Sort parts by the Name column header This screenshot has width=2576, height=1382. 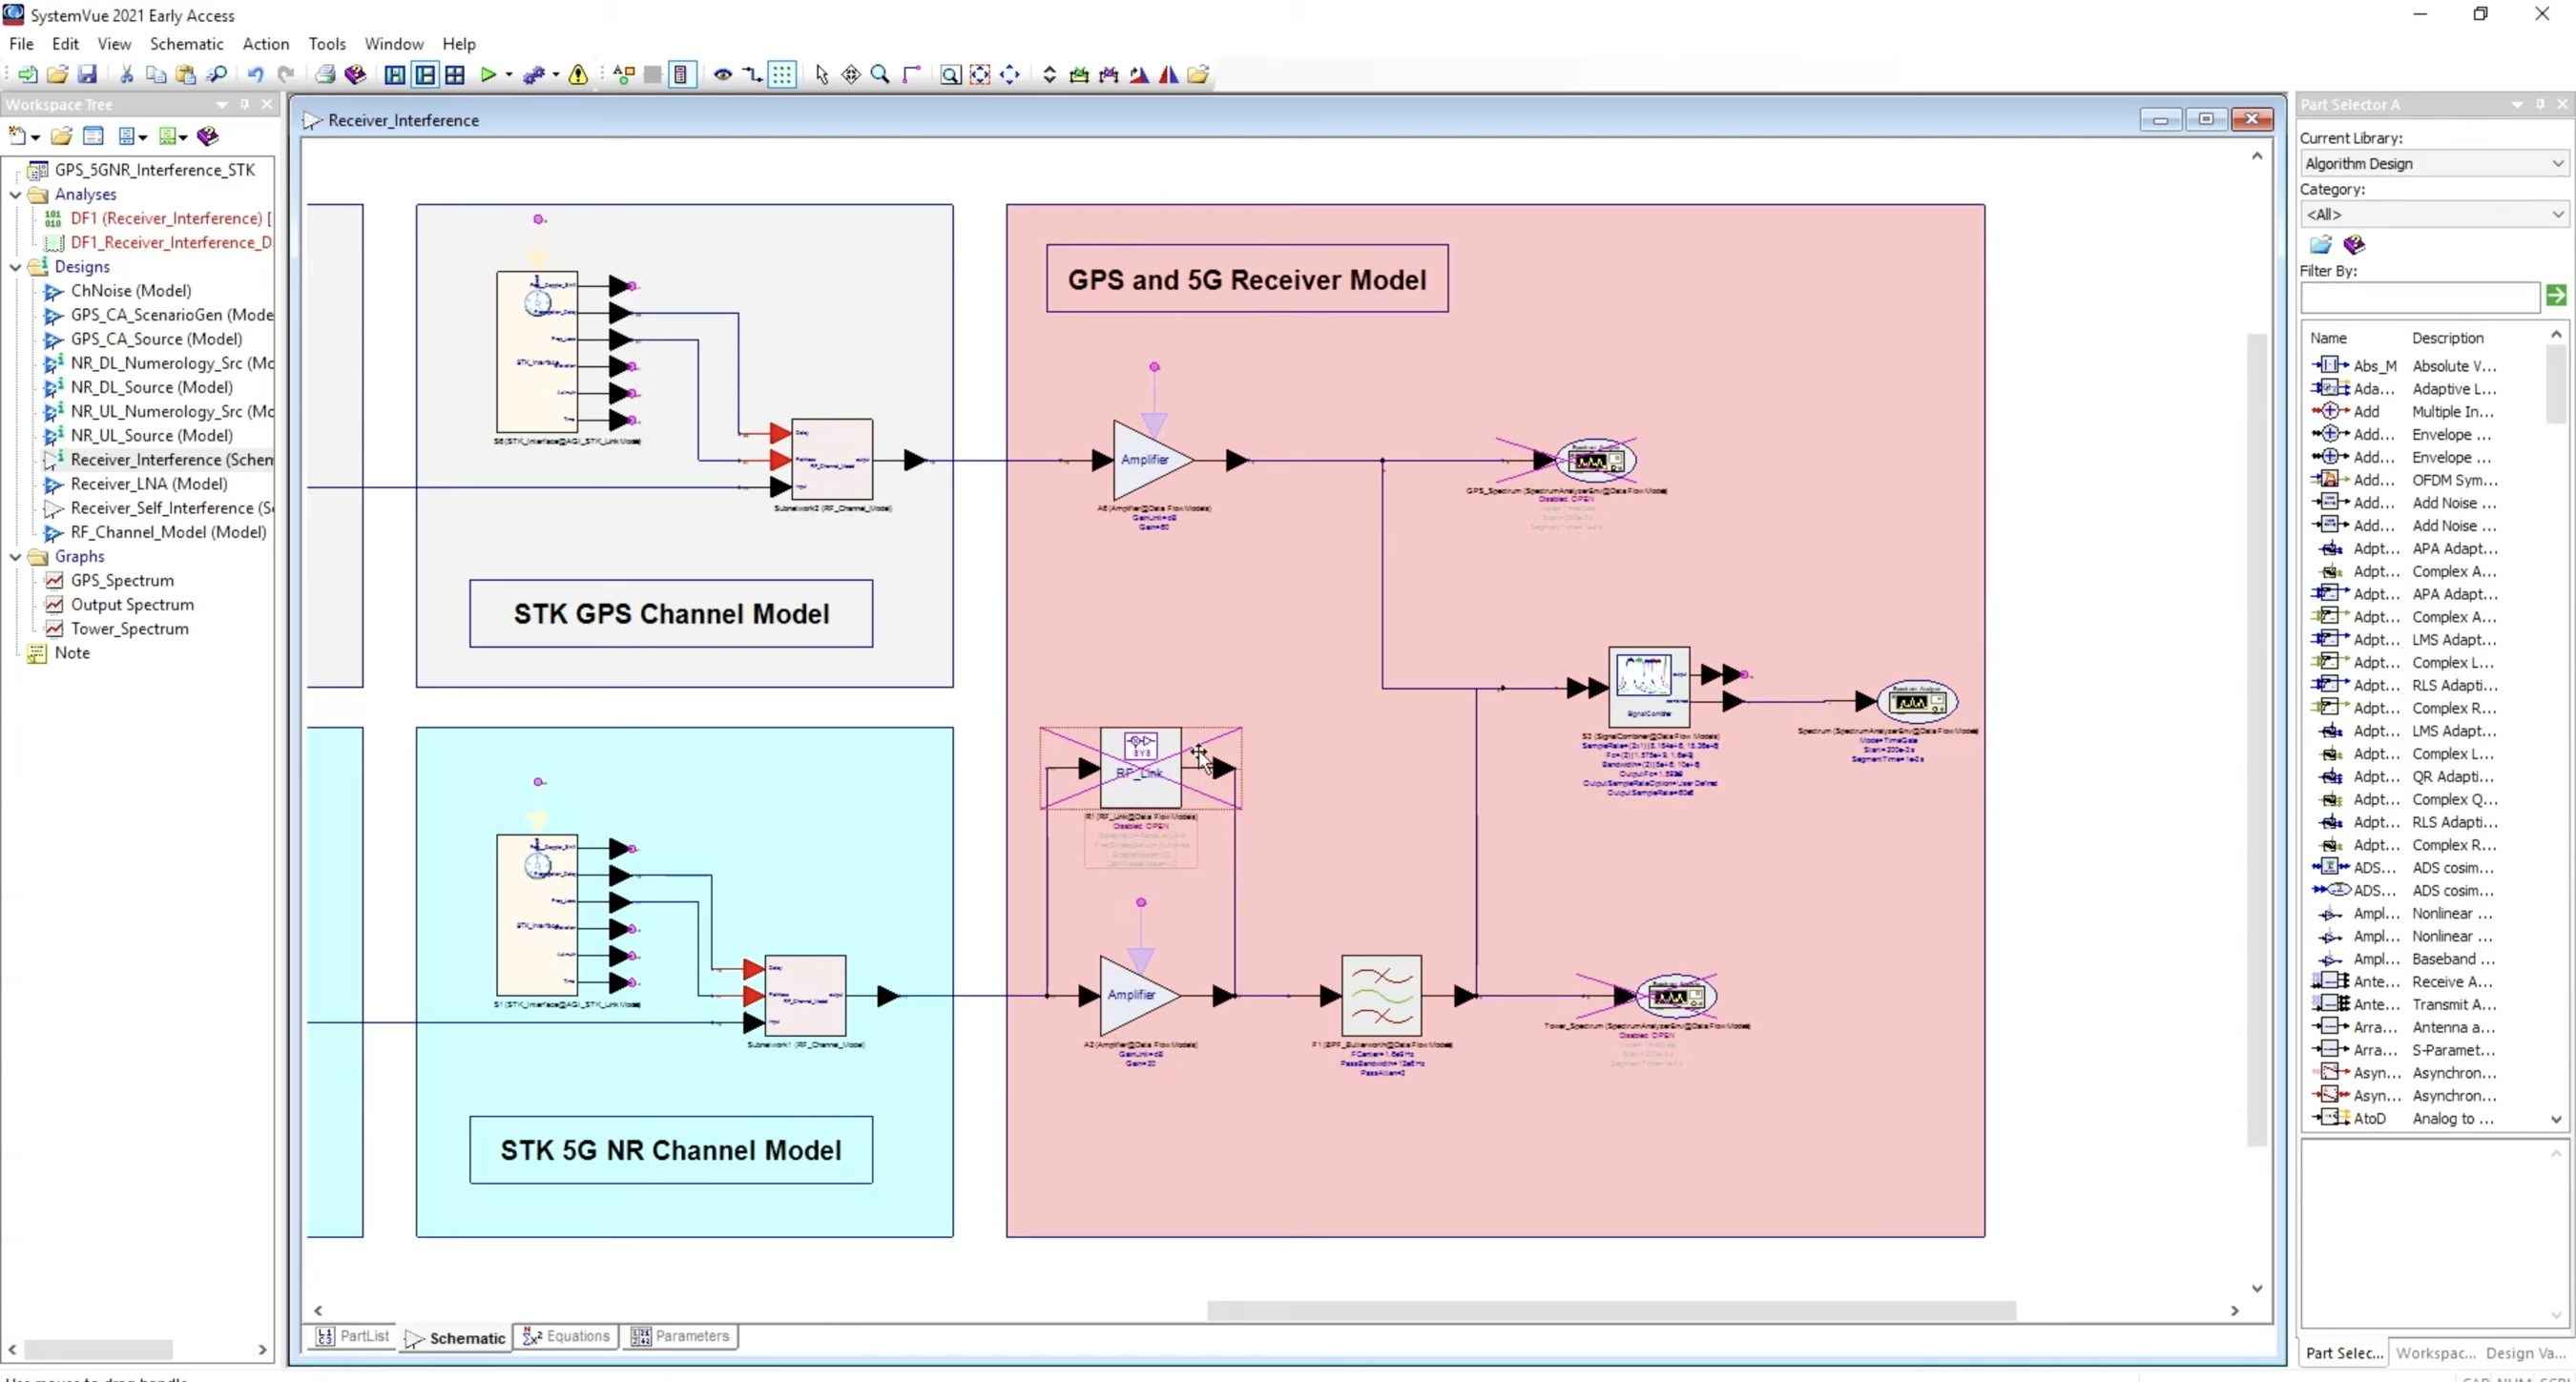tap(2328, 338)
